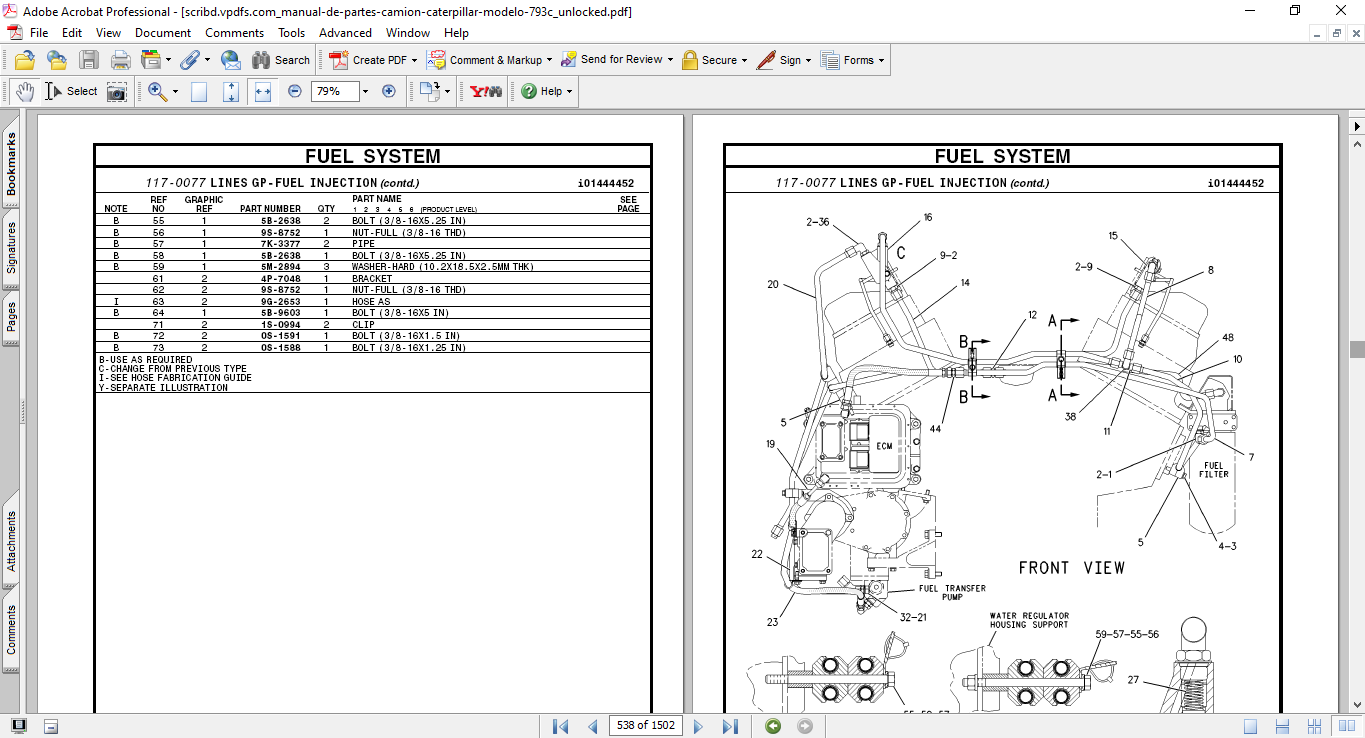Click the Print icon
The image size is (1365, 738).
(x=121, y=60)
